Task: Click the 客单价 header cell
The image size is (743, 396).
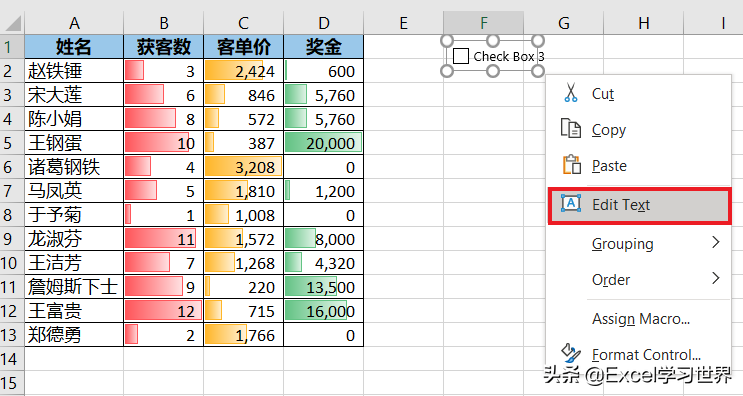Action: (244, 46)
